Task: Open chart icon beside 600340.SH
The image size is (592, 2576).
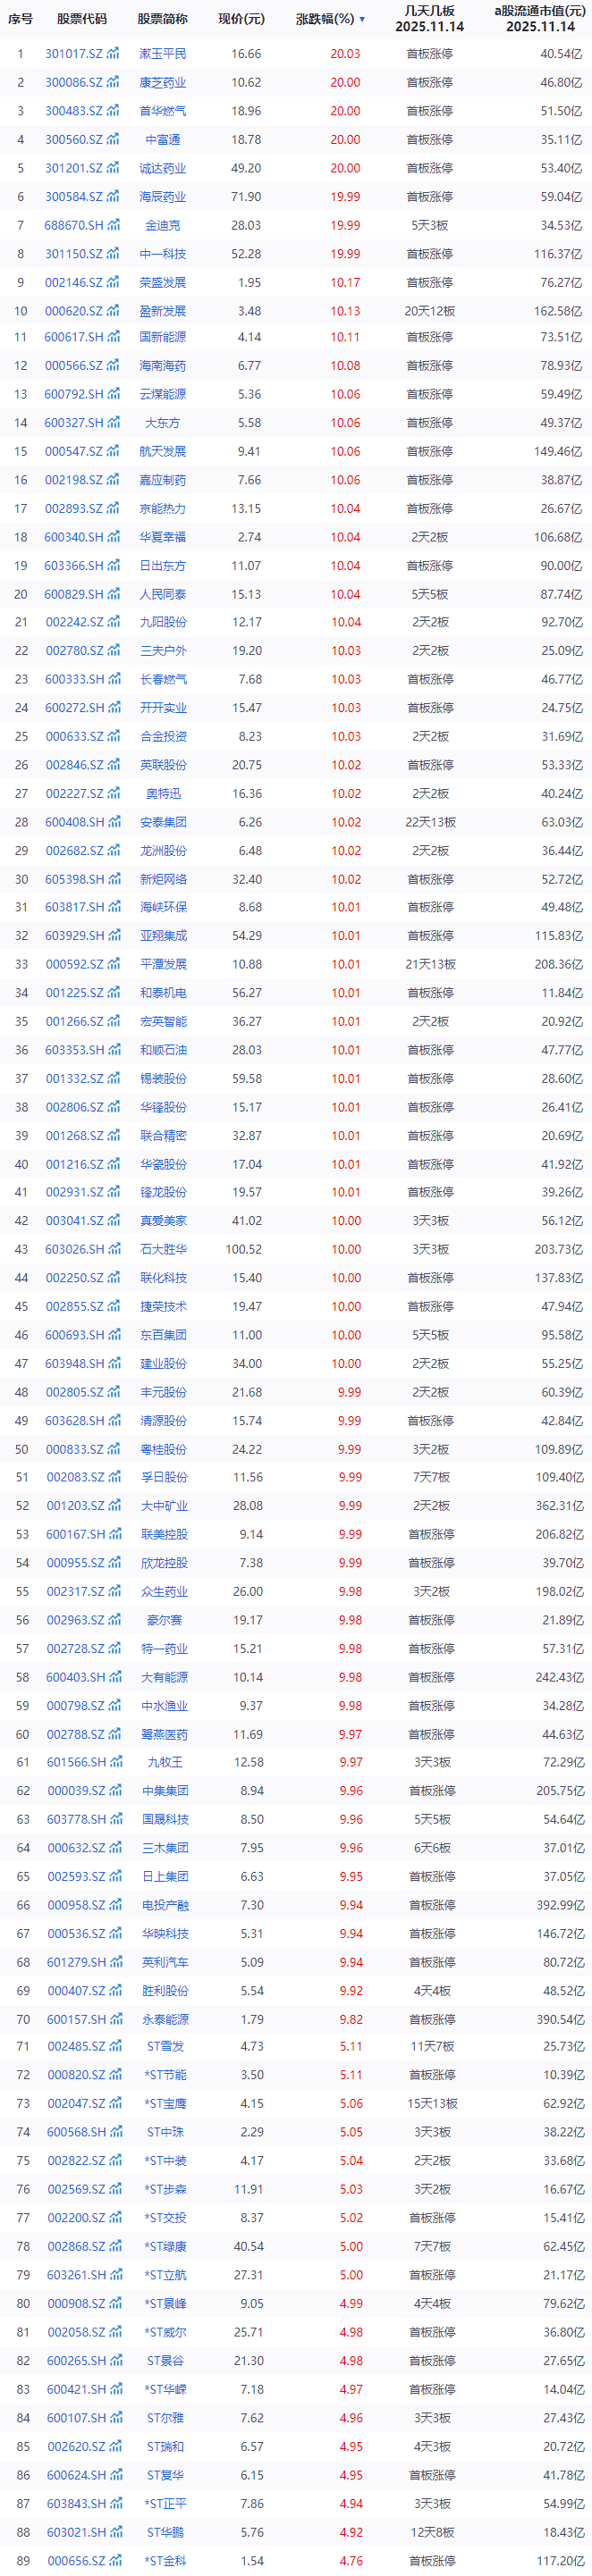Action: 113,538
